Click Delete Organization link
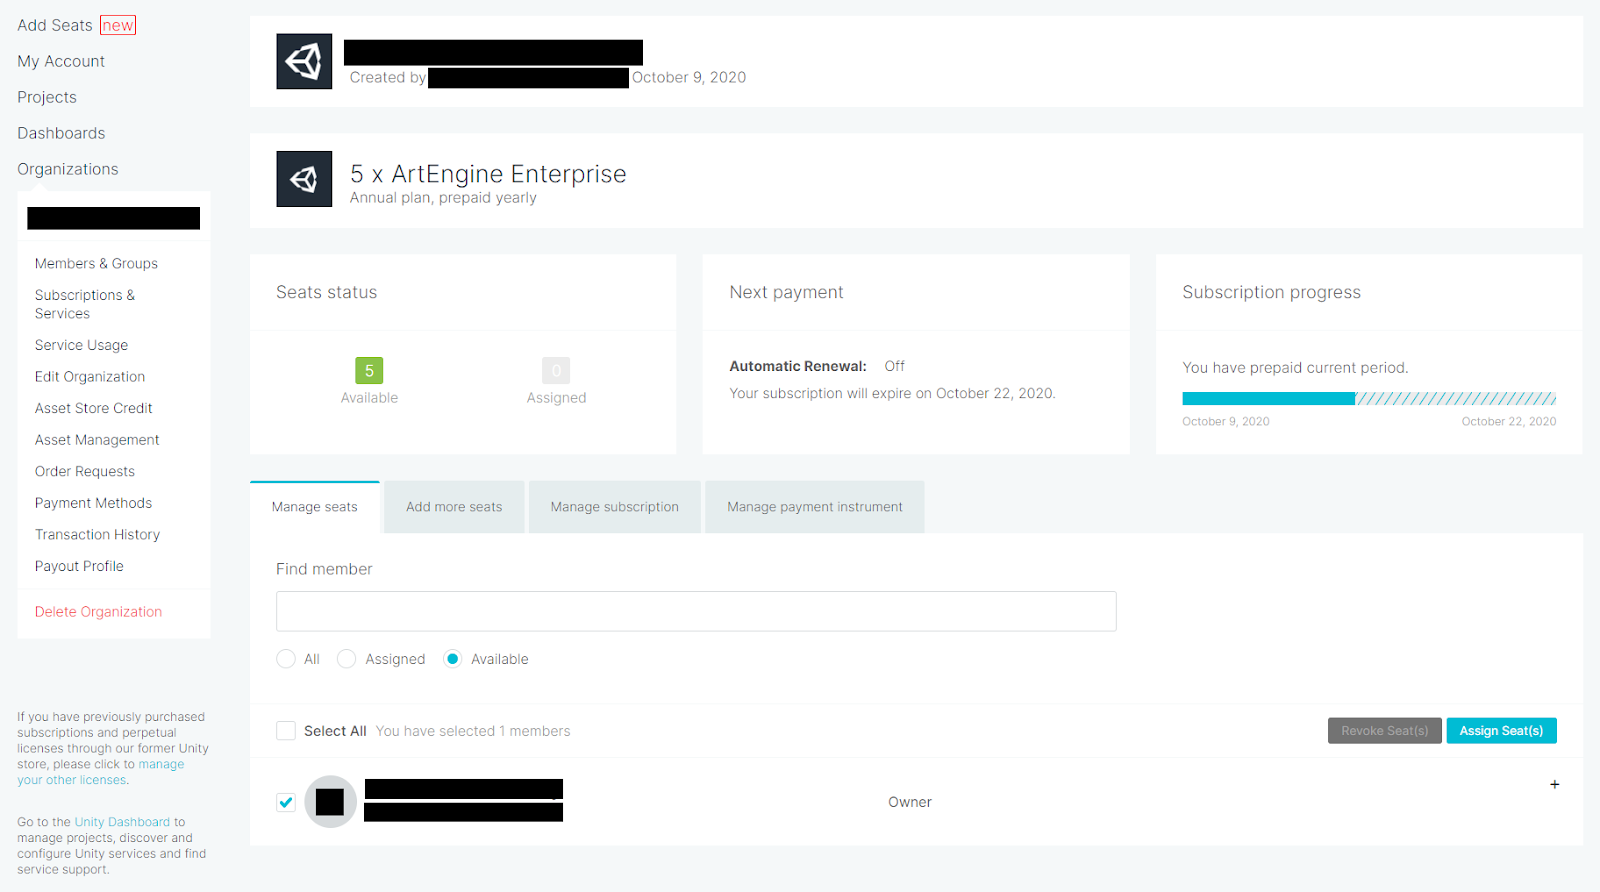Image resolution: width=1600 pixels, height=892 pixels. (98, 612)
